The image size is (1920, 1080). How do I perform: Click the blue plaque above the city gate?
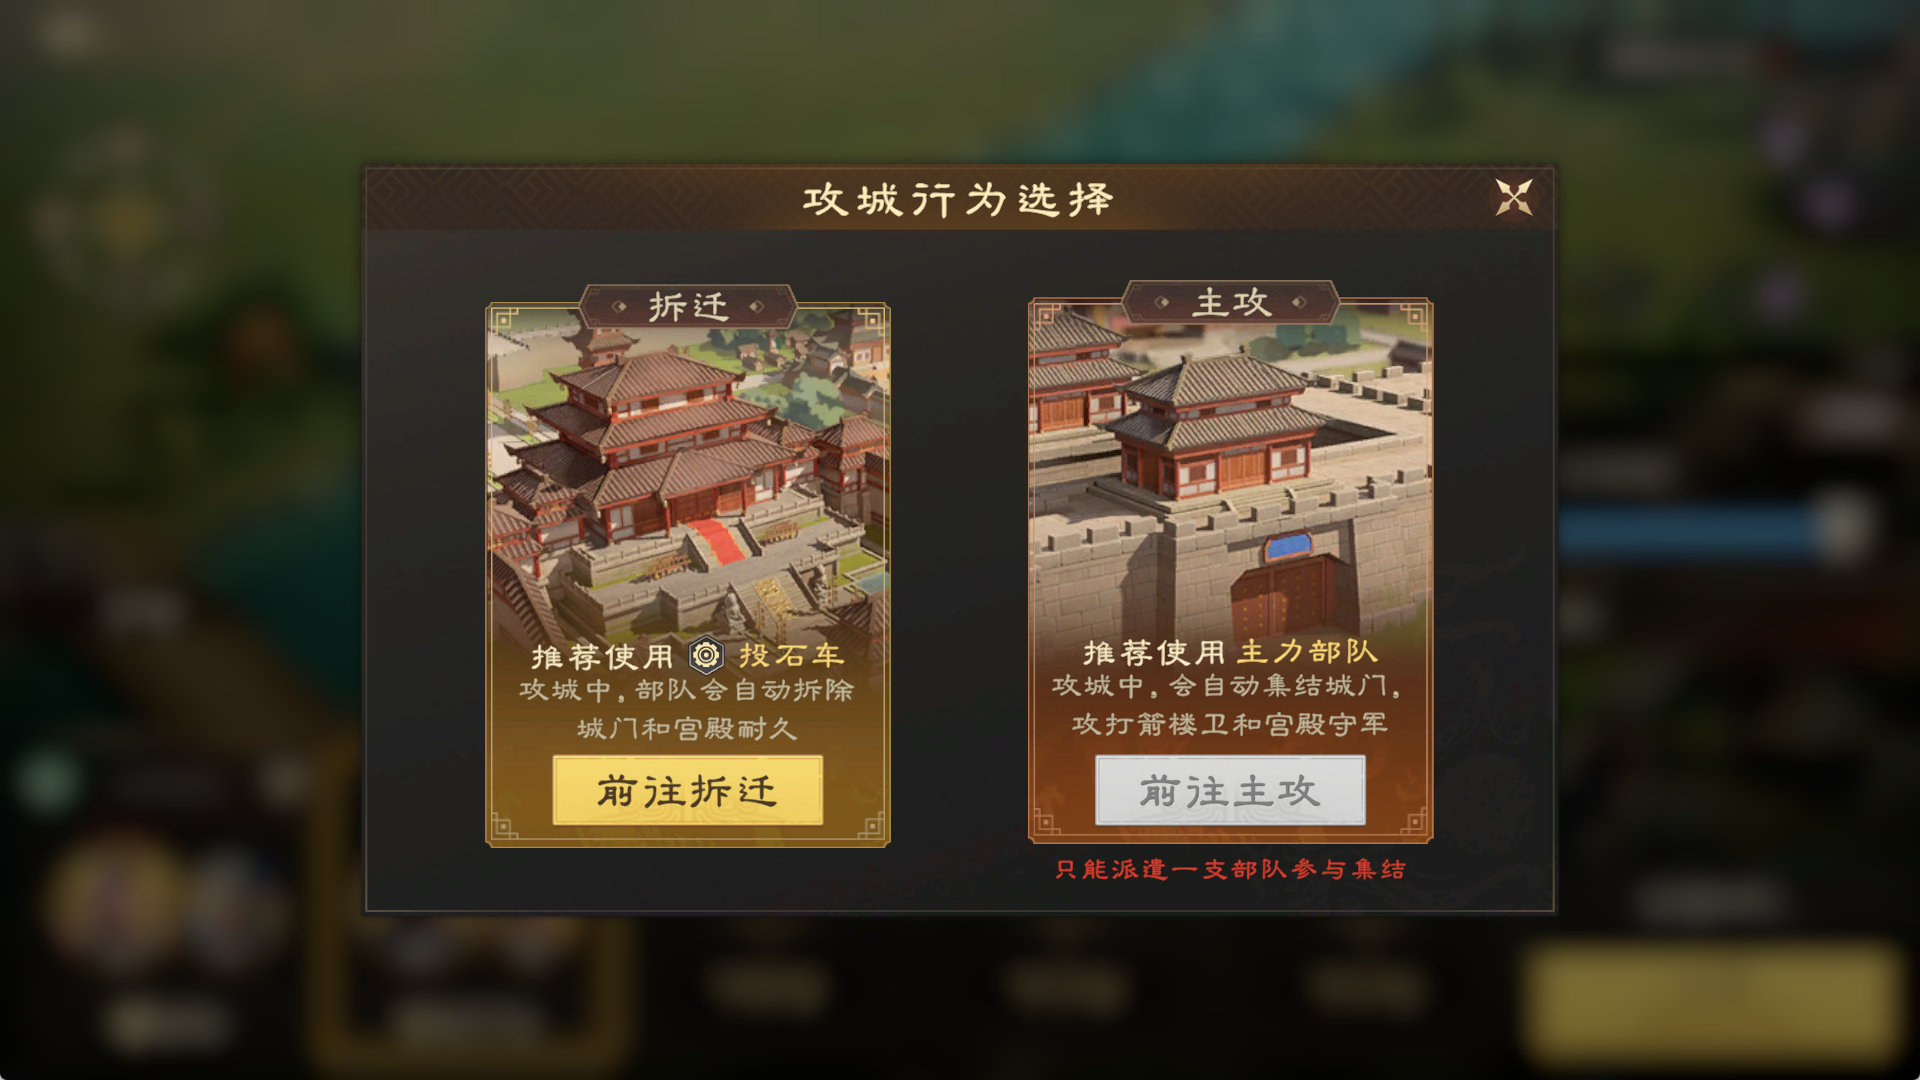pyautogui.click(x=1288, y=547)
